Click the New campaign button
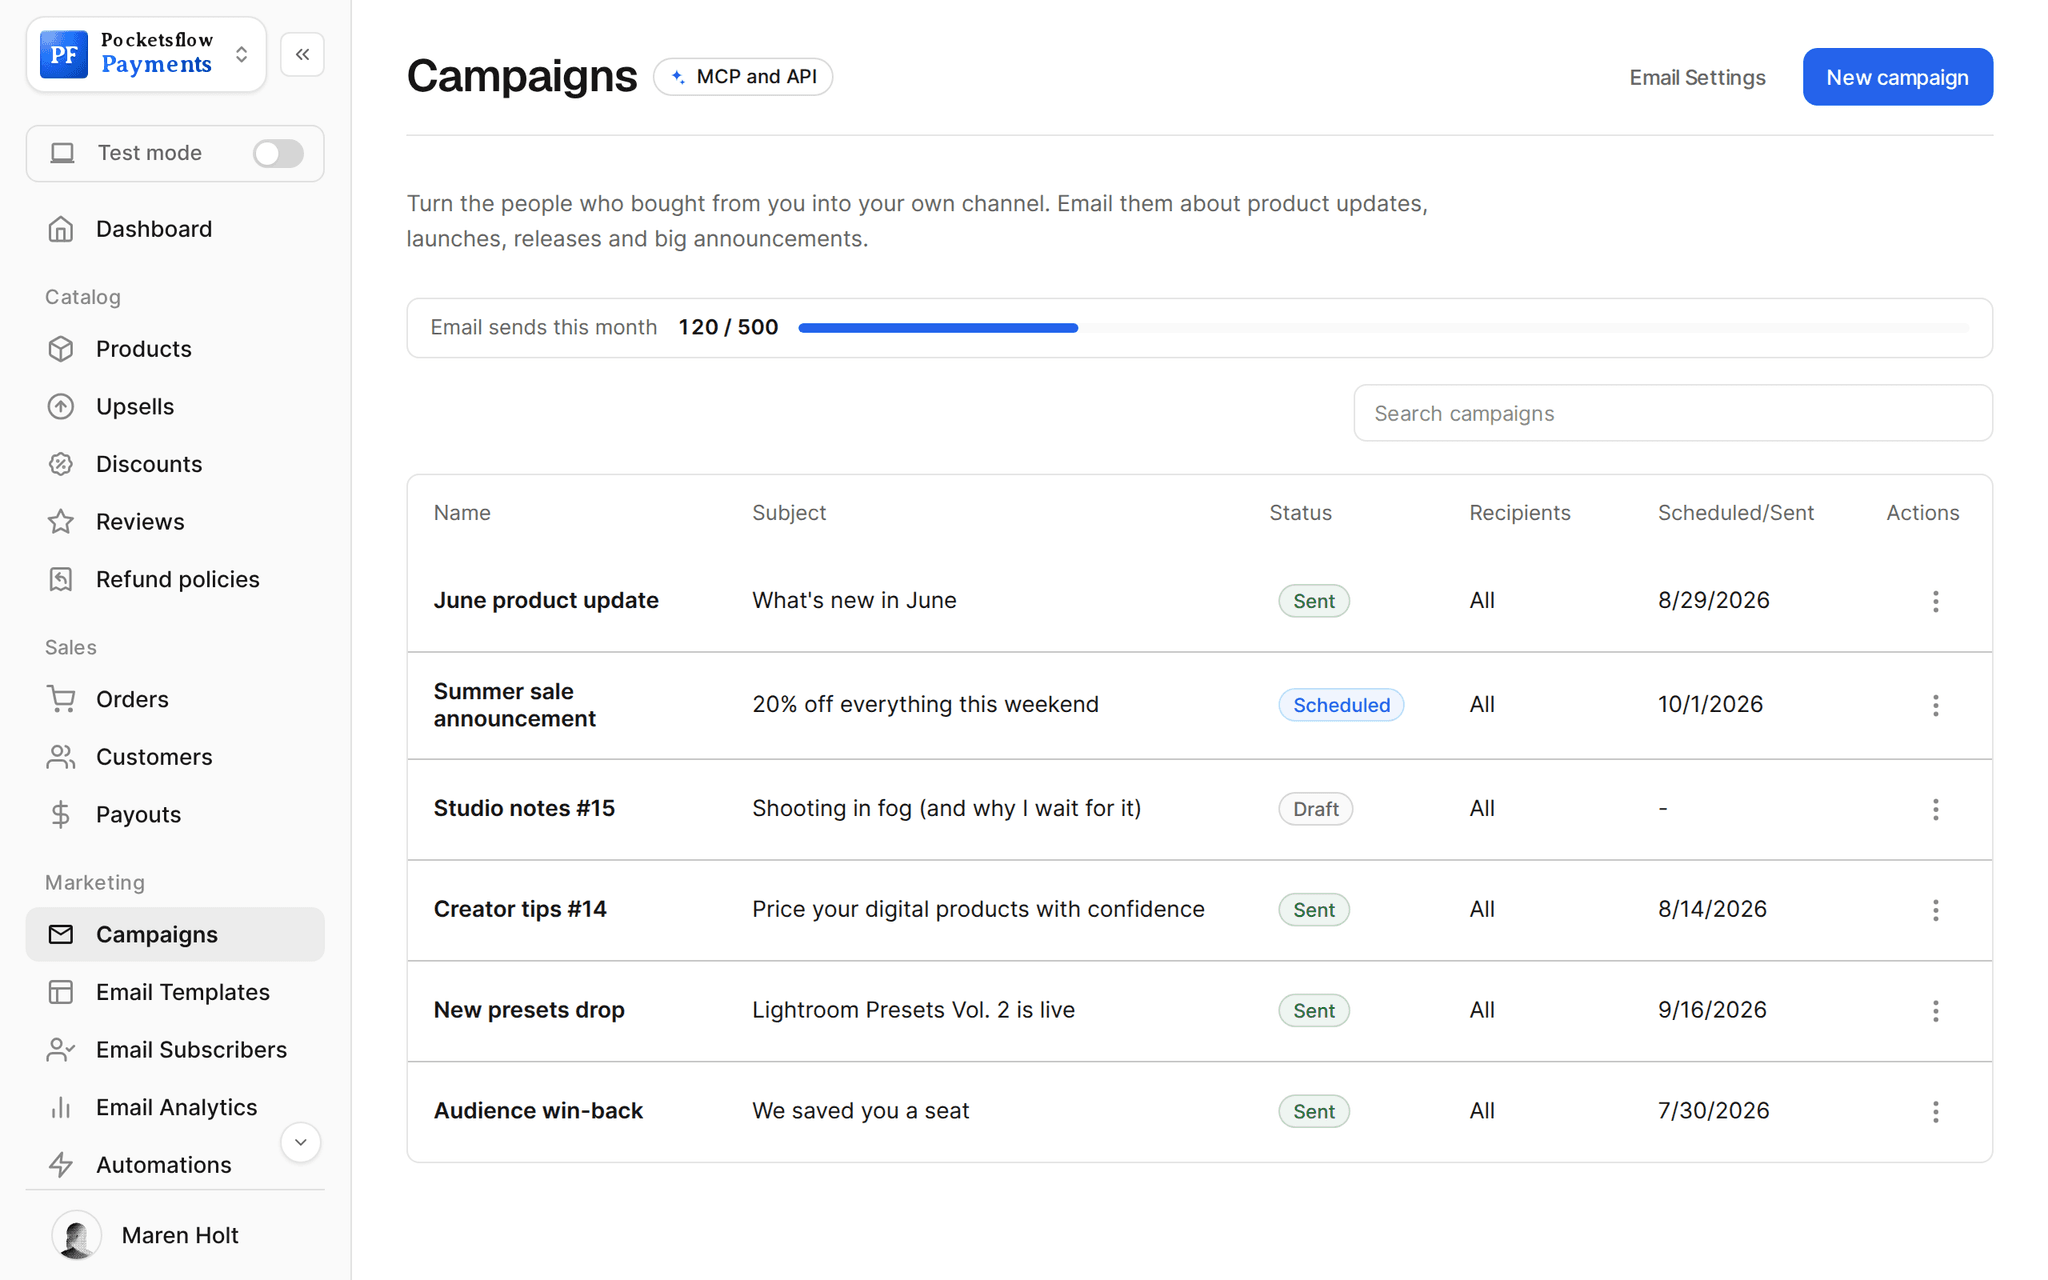 (x=1897, y=77)
